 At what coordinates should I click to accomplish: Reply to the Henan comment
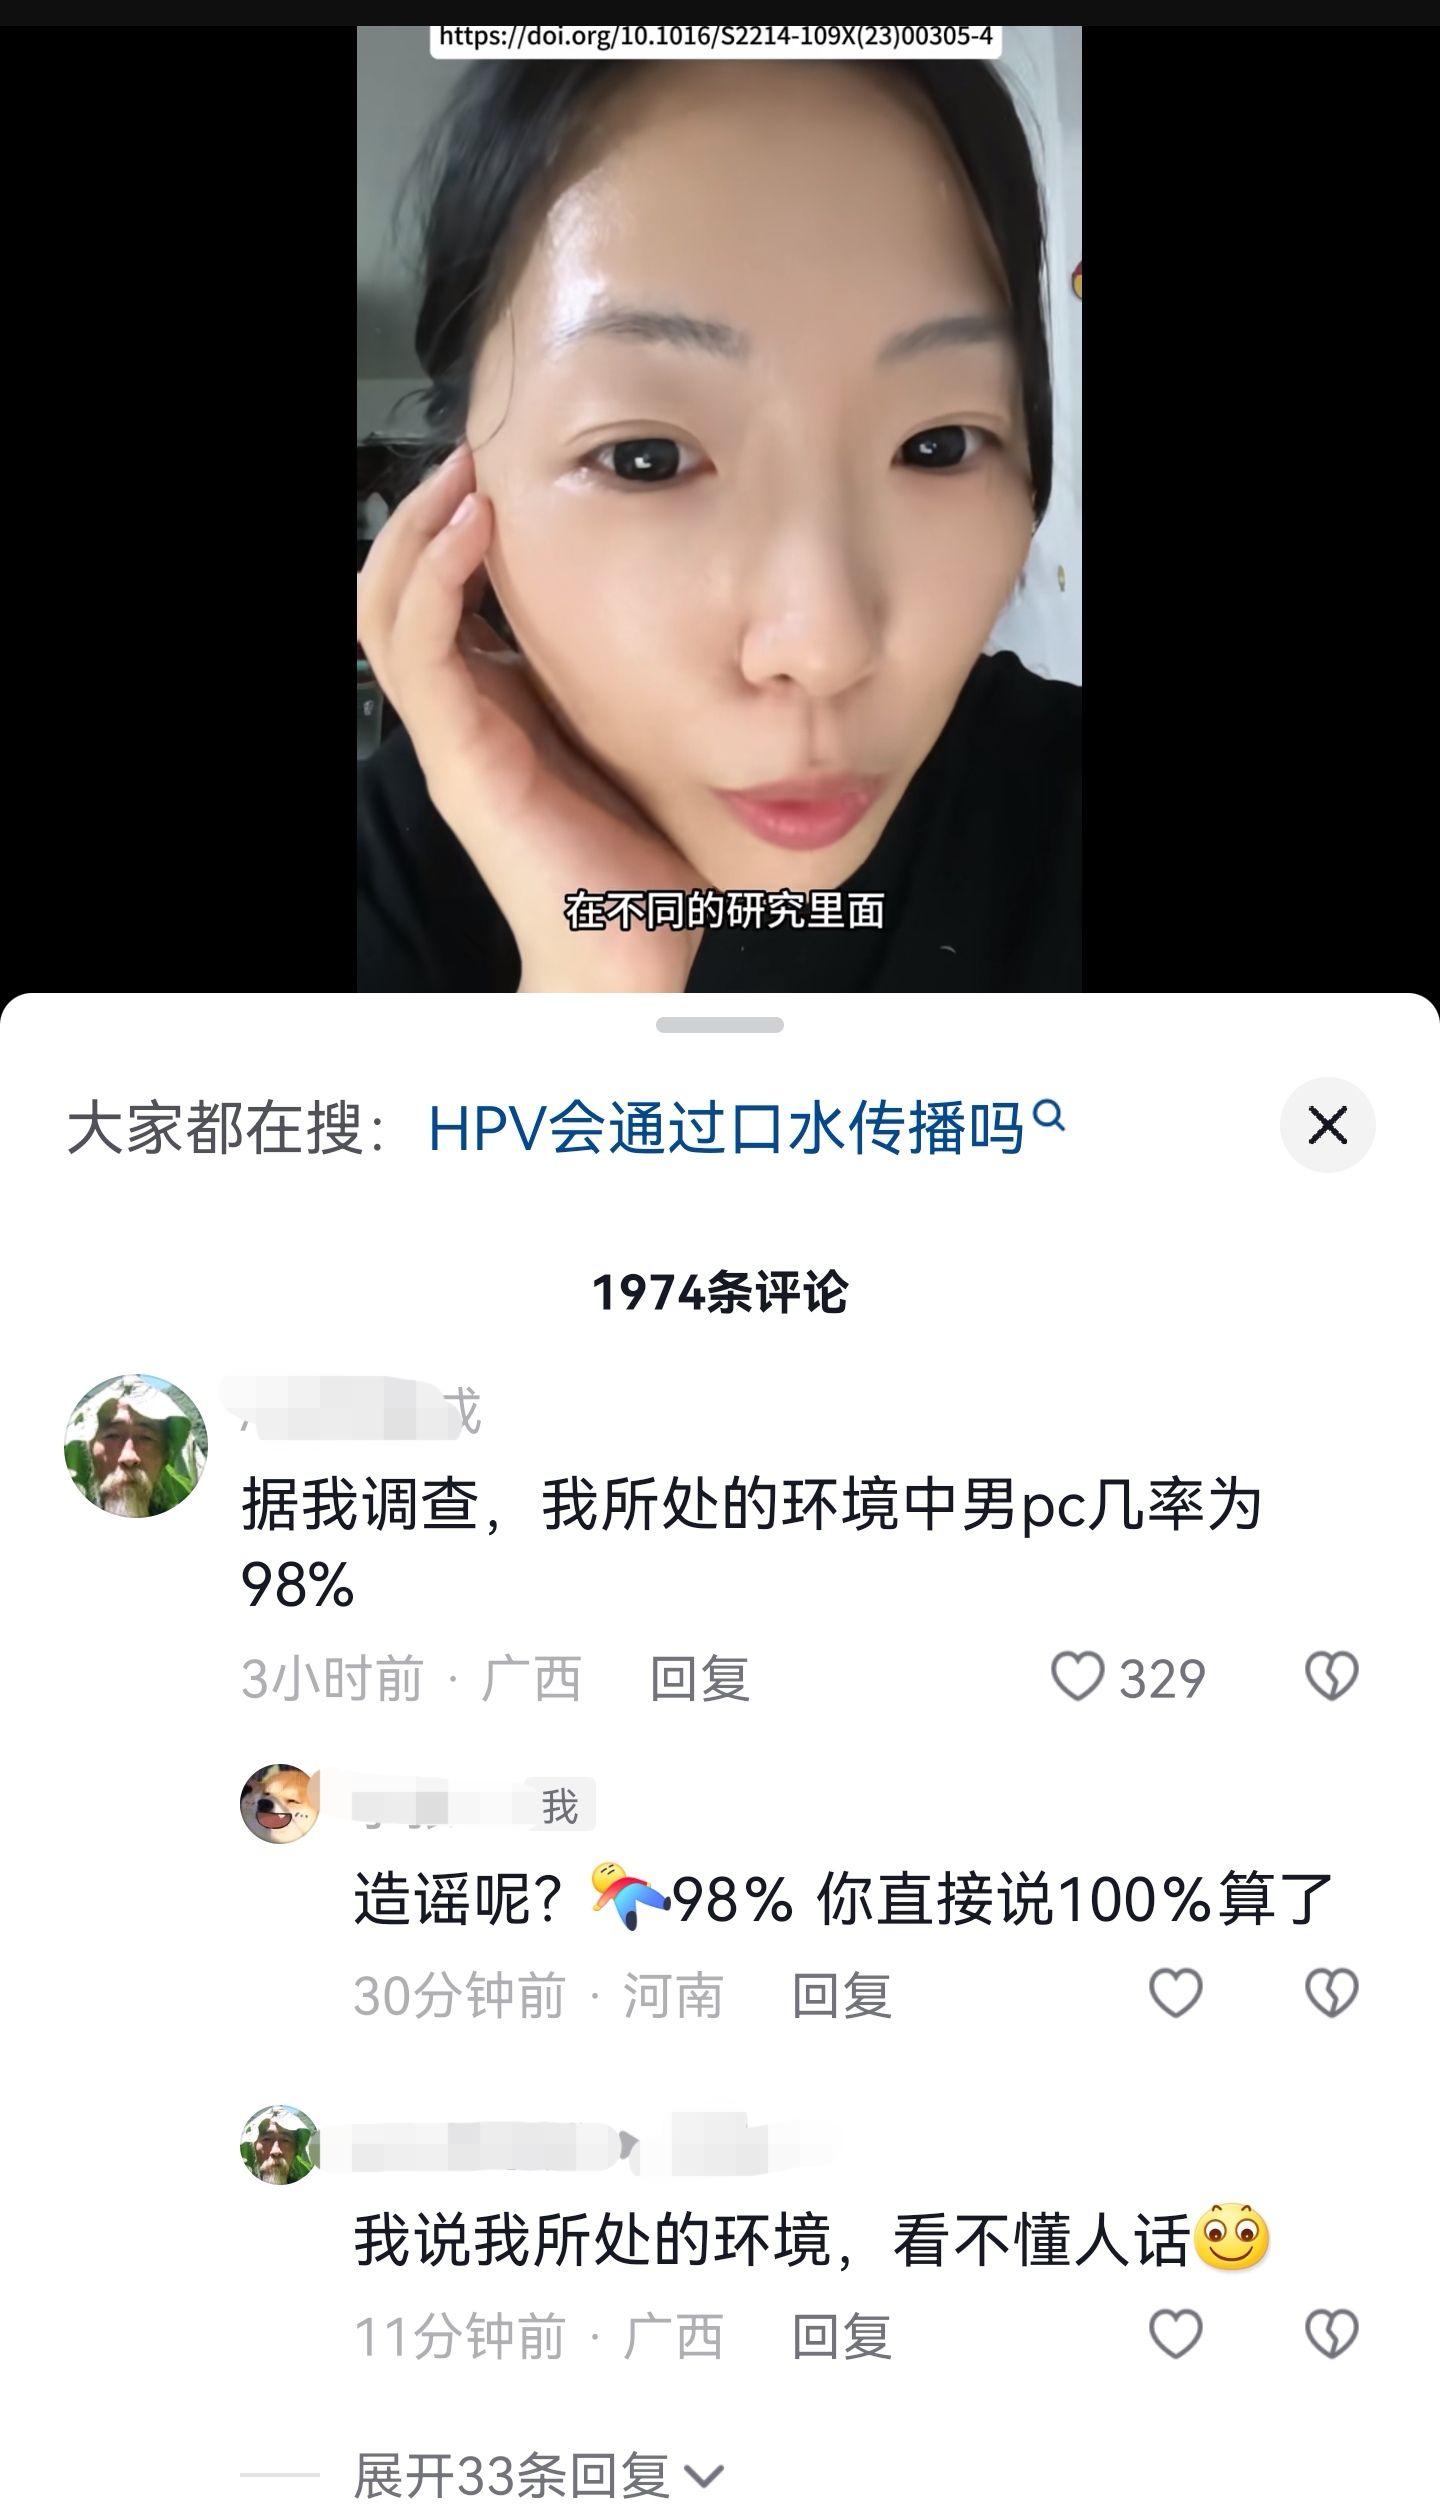[x=841, y=1995]
